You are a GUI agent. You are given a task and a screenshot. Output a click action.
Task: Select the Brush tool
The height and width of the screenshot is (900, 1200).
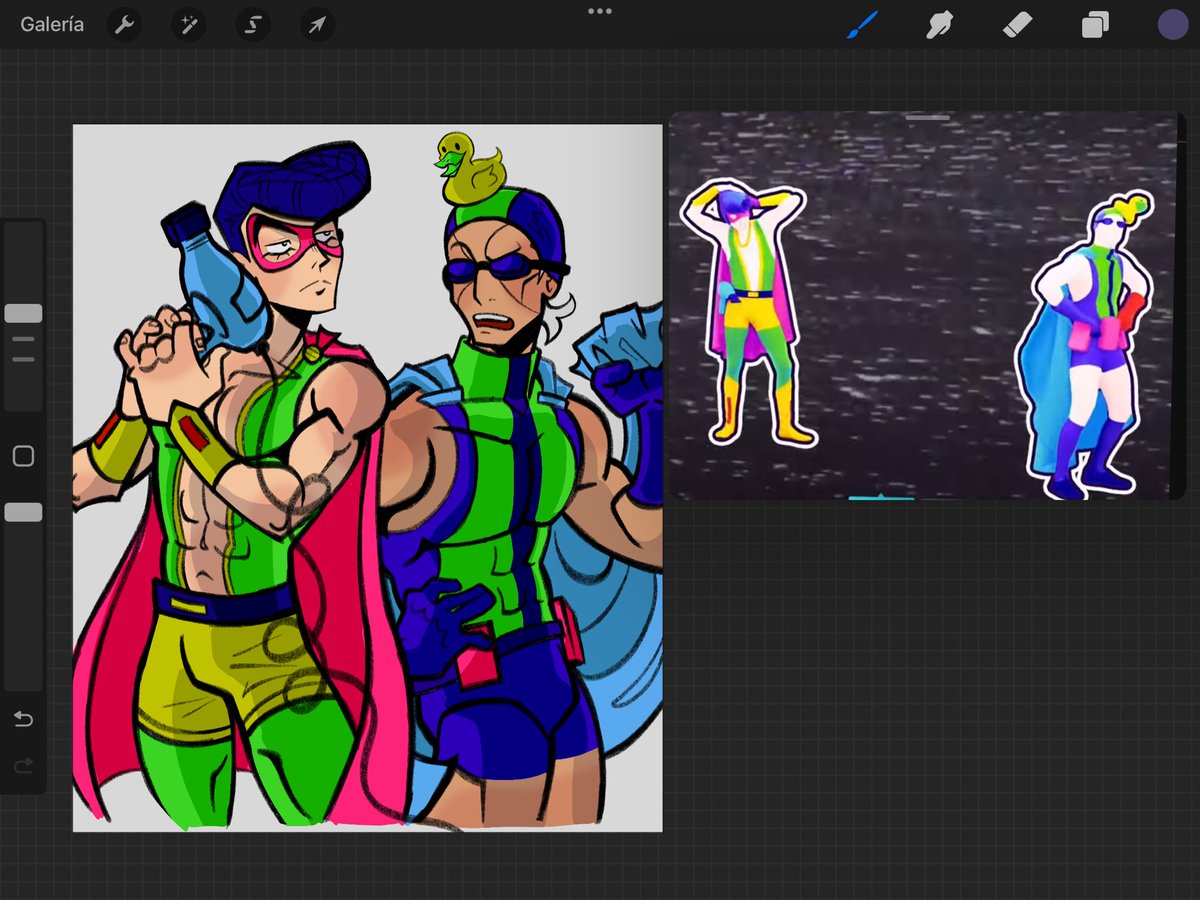click(862, 25)
